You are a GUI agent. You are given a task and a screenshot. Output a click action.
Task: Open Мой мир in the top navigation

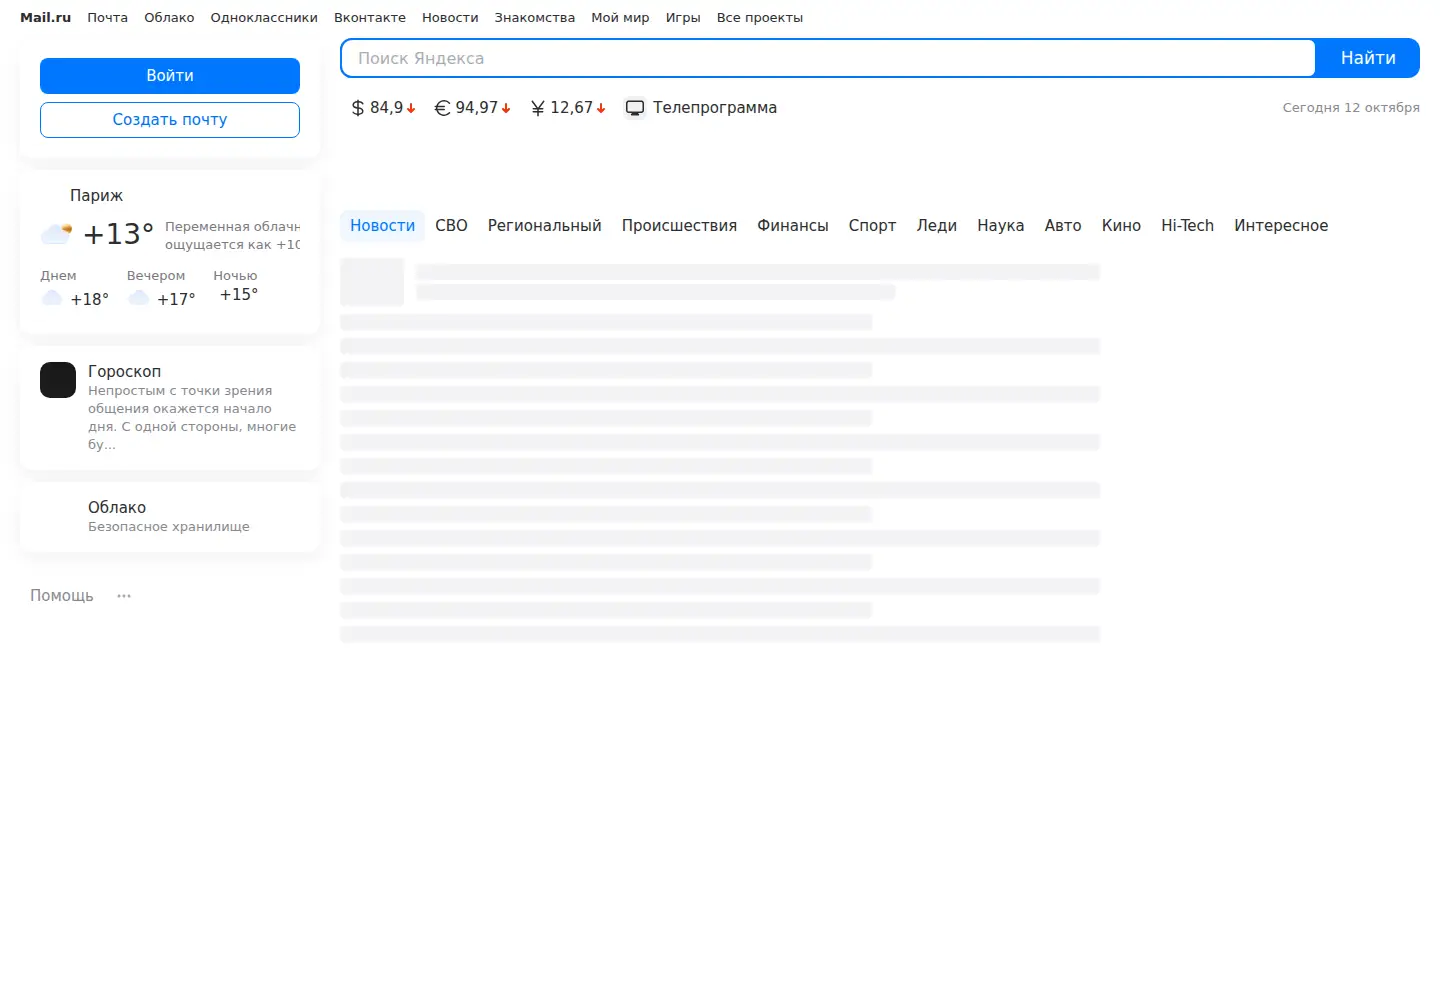[x=620, y=18]
